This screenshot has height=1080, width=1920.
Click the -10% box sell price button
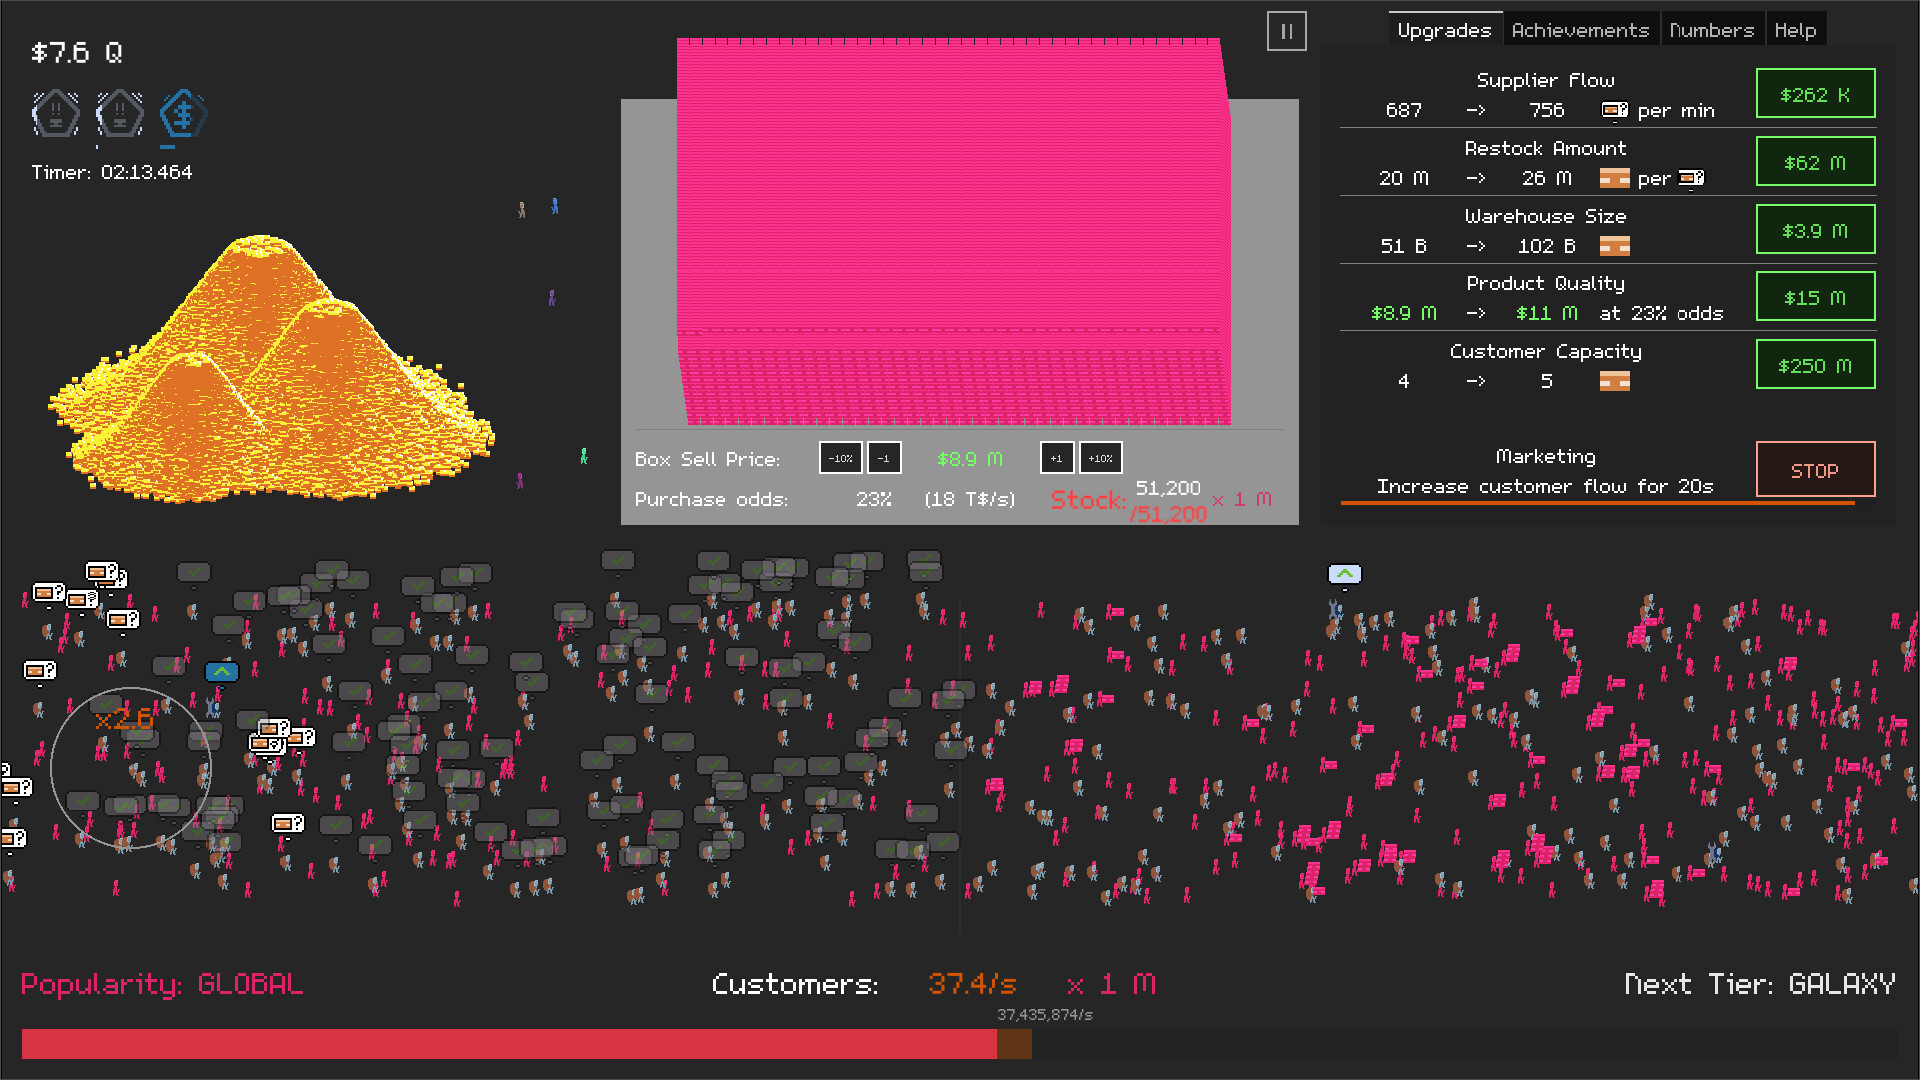click(x=840, y=458)
